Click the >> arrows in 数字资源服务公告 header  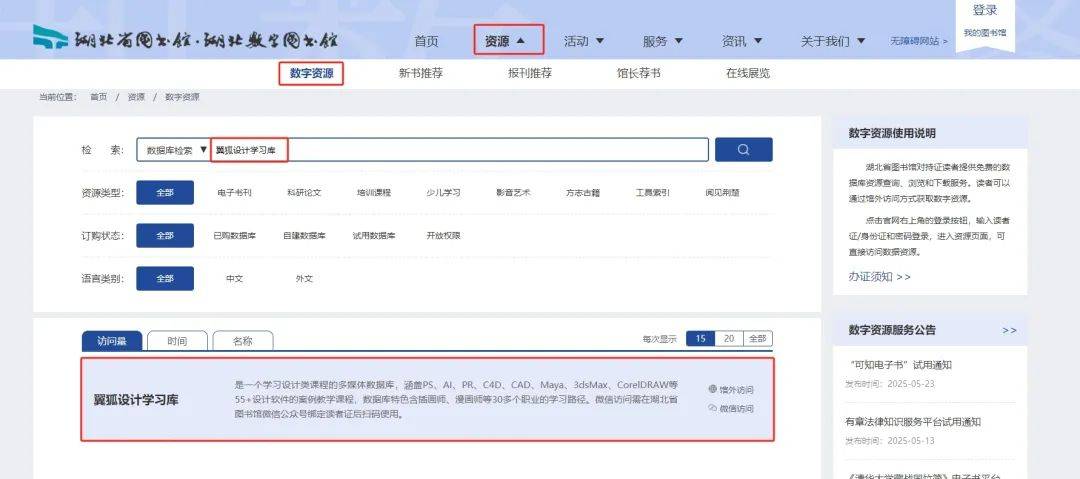(1009, 330)
